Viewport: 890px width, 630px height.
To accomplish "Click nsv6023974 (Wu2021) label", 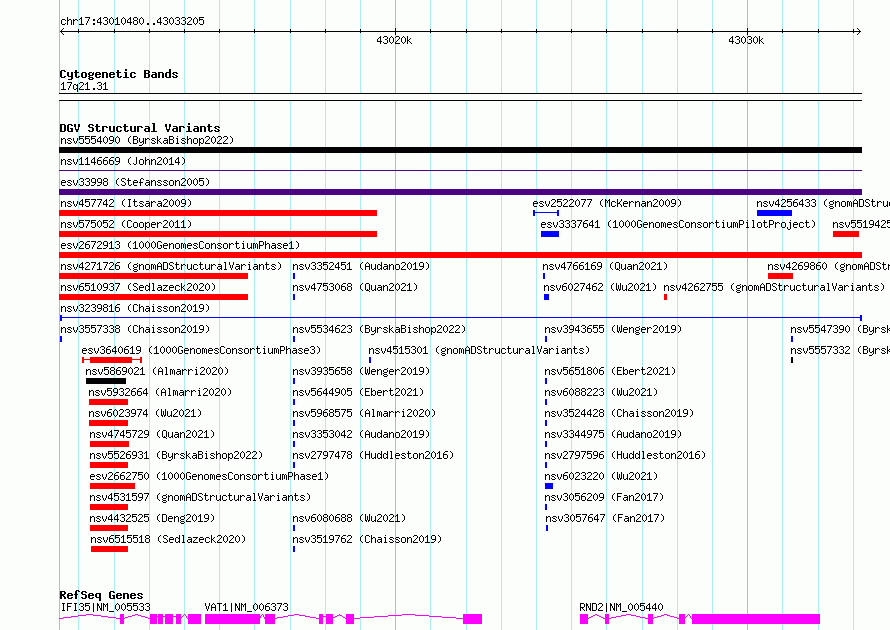I will click(145, 413).
